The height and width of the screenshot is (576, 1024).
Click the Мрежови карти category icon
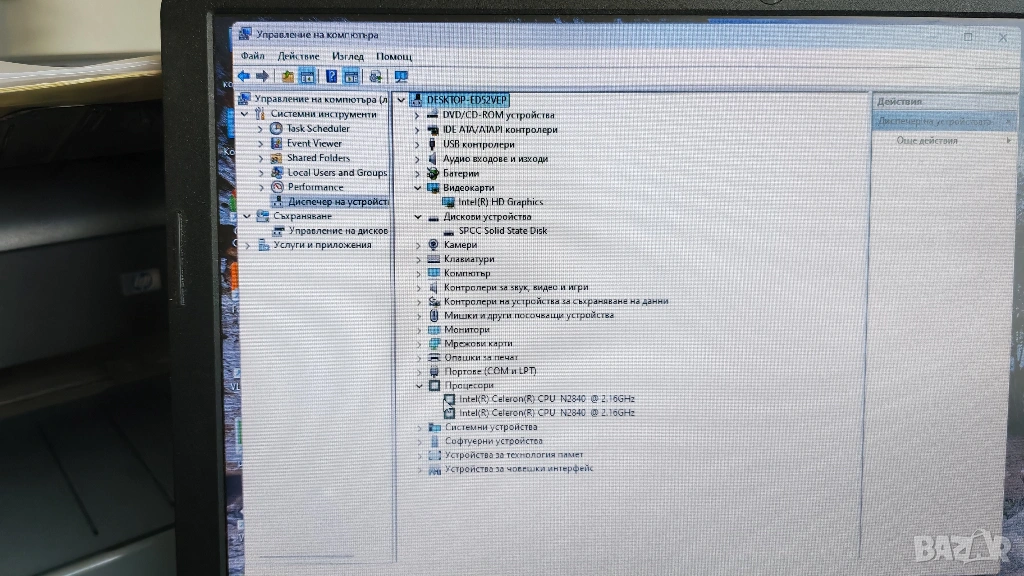click(434, 344)
